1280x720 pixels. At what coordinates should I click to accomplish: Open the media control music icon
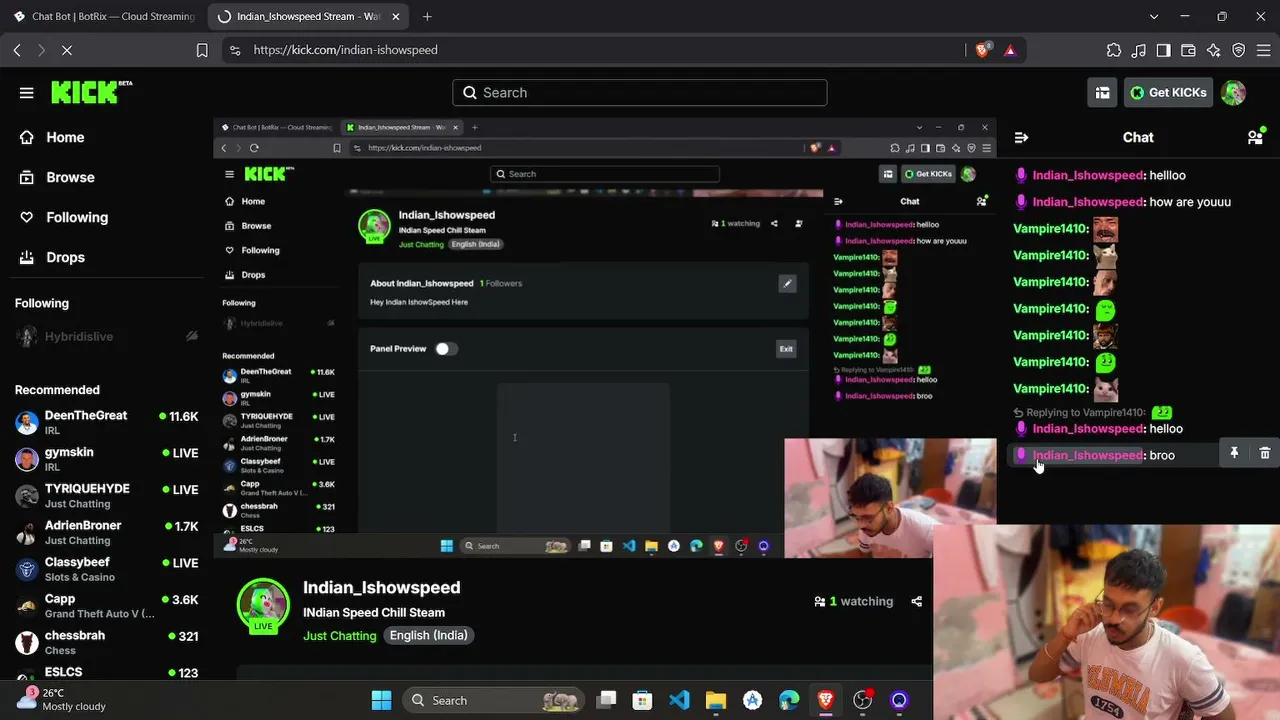[1139, 50]
